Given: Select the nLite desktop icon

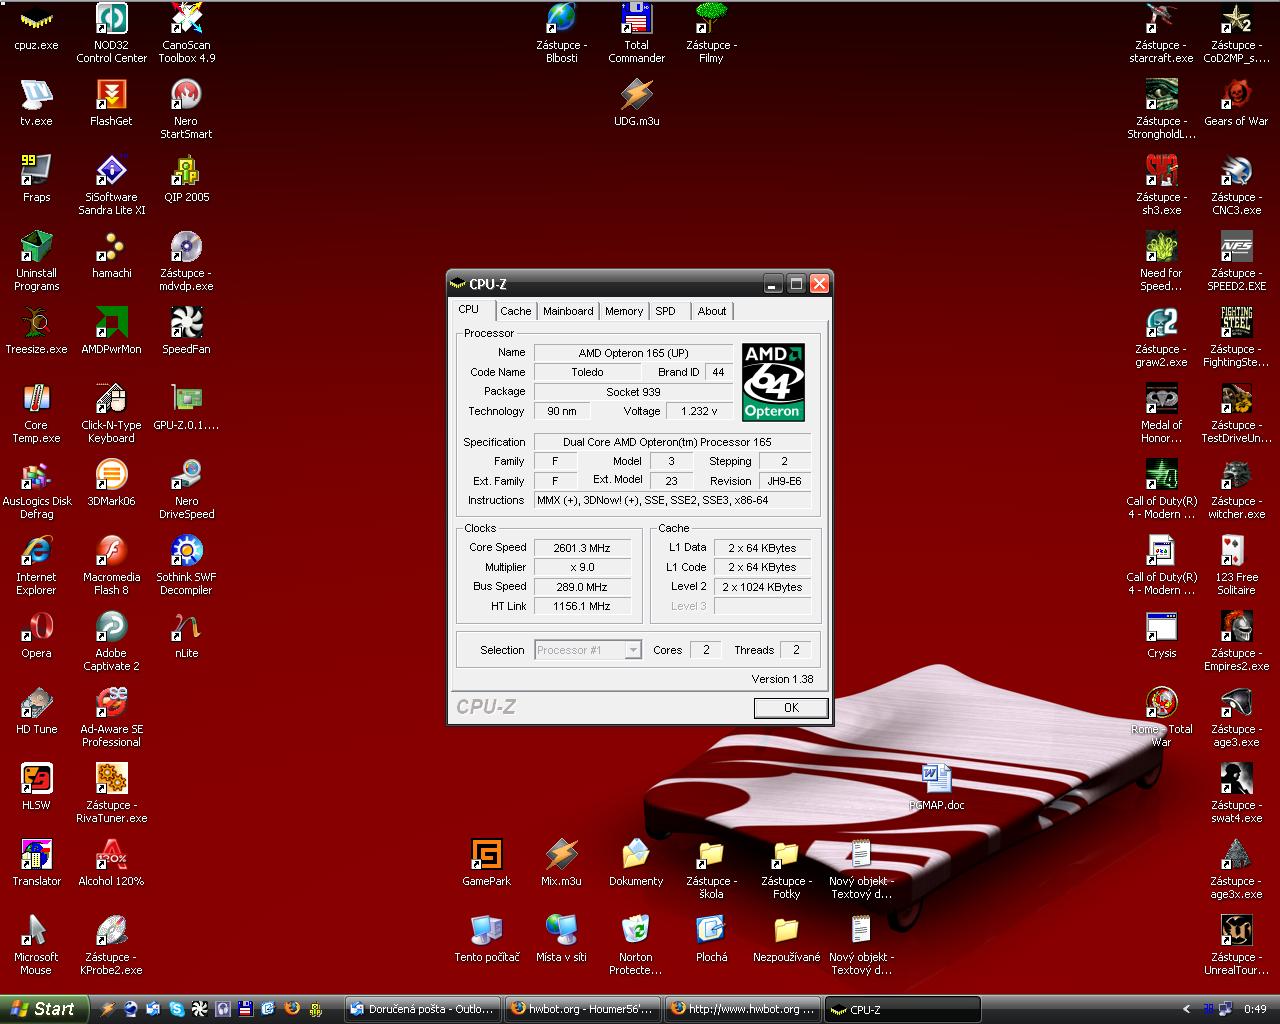Looking at the screenshot, I should 186,635.
